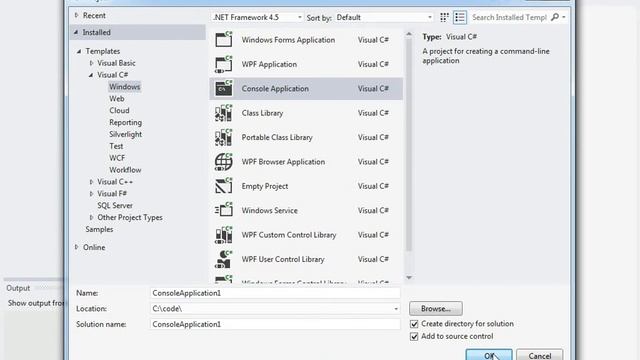
Task: Choose the WPF Browser Application globe icon
Action: click(x=224, y=162)
